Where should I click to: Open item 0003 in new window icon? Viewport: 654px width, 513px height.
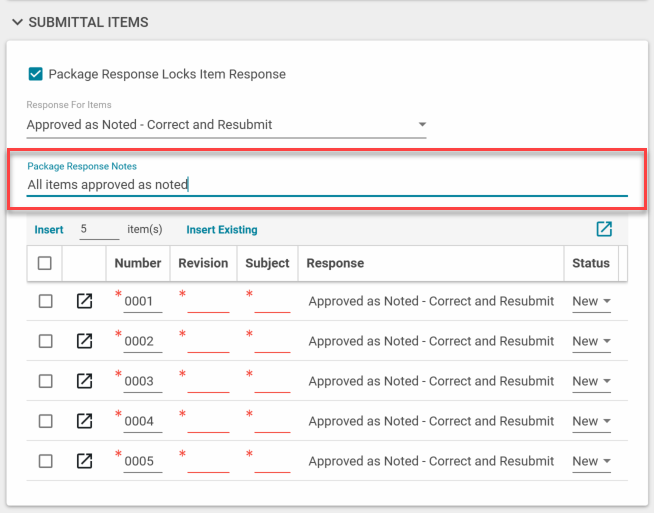[85, 381]
